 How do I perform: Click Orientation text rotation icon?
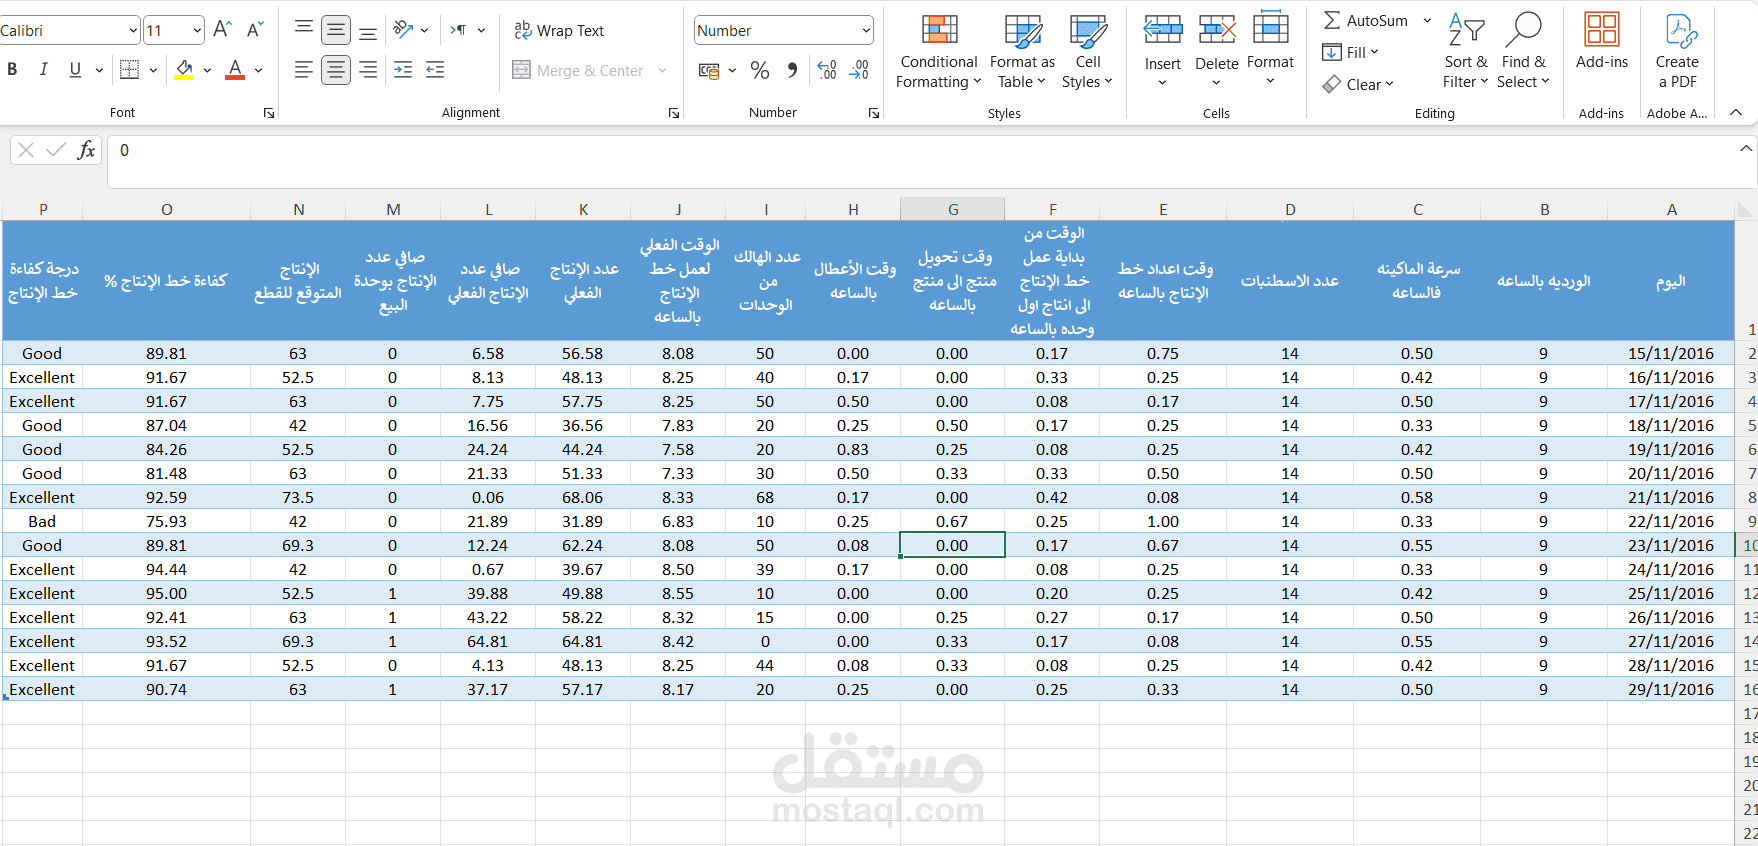tap(403, 30)
